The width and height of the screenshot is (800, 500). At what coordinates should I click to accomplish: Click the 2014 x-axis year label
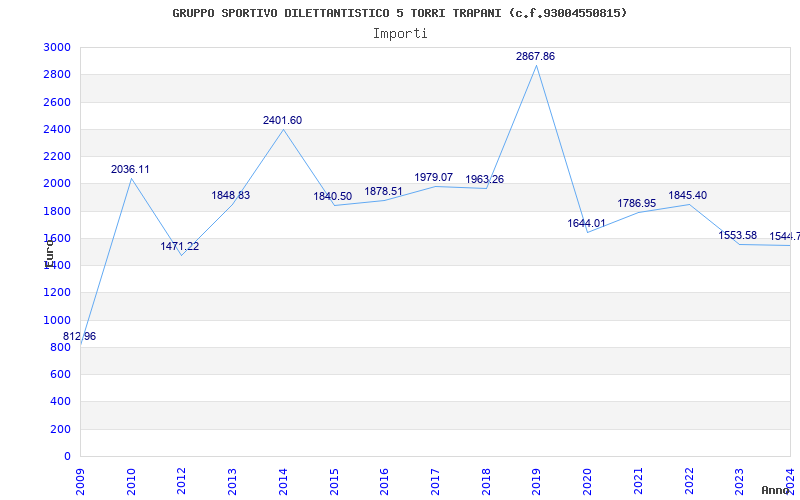pyautogui.click(x=283, y=481)
